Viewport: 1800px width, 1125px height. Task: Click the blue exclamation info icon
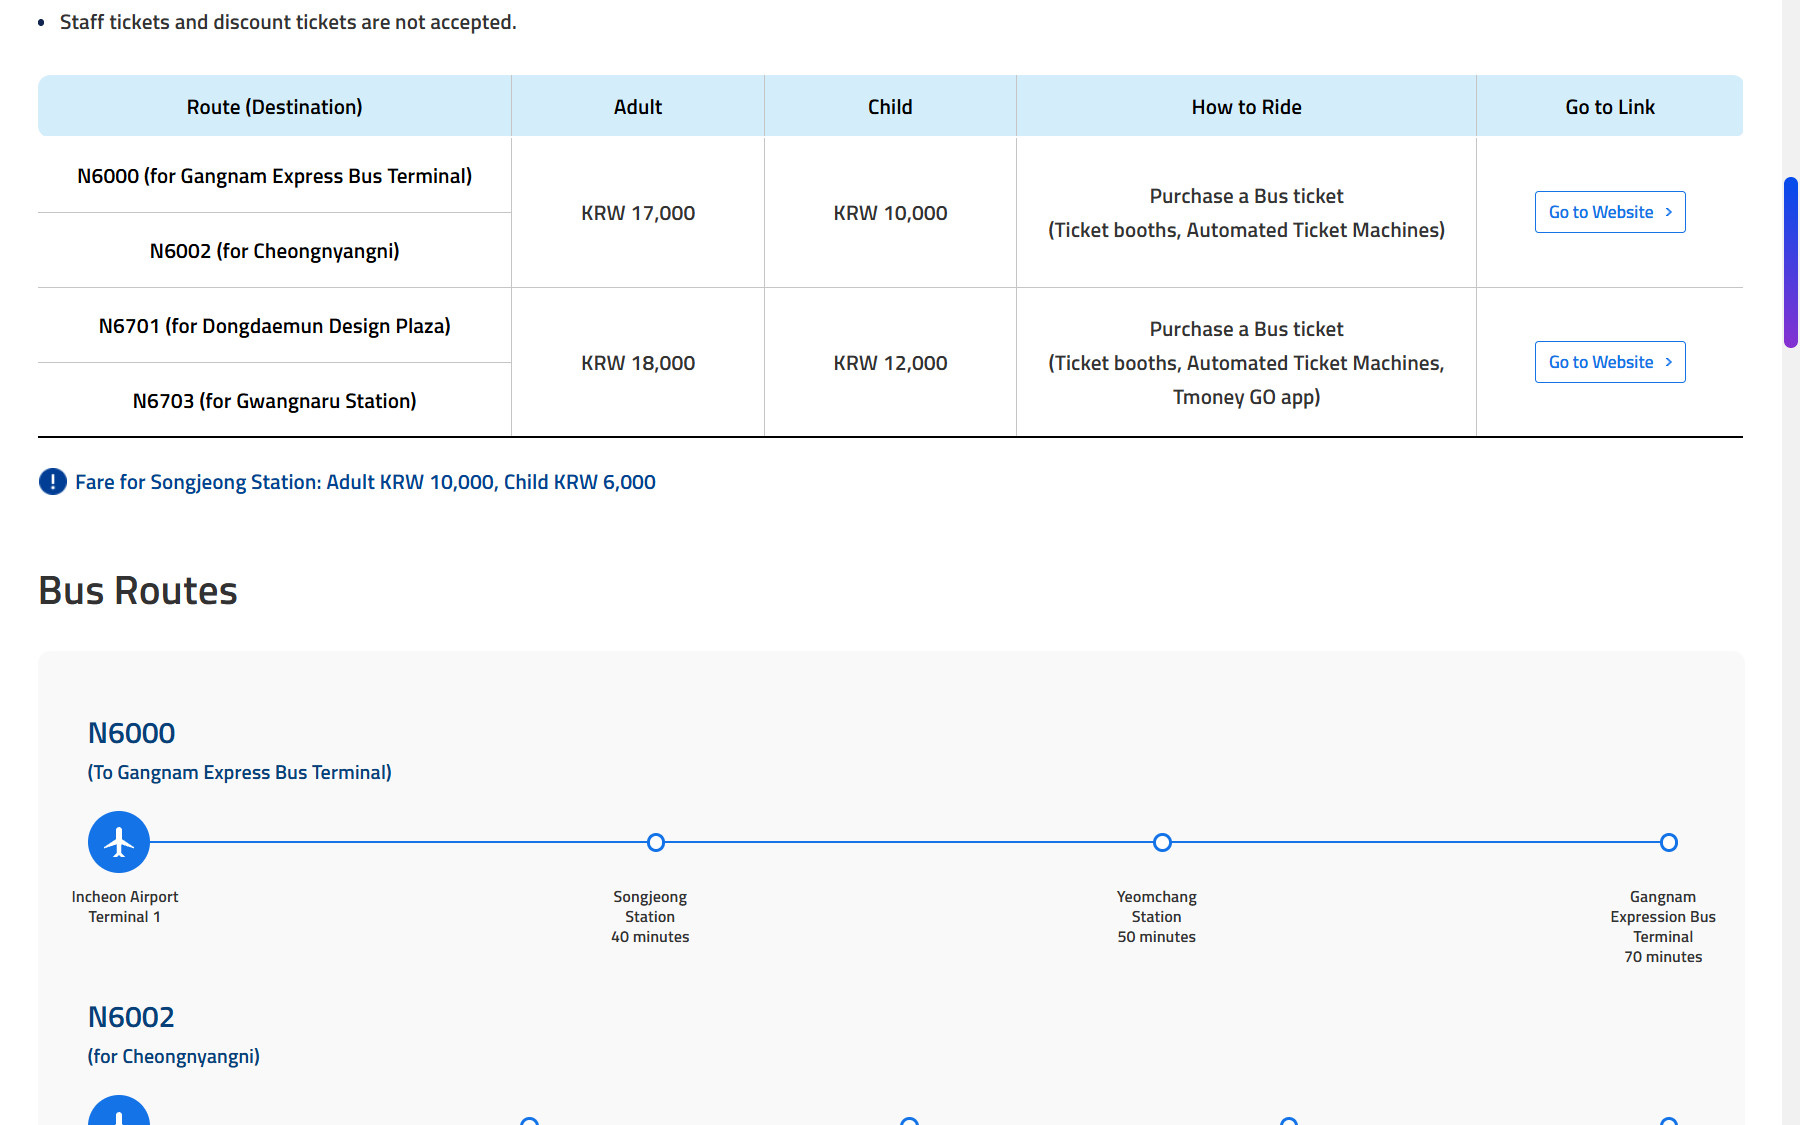52,482
